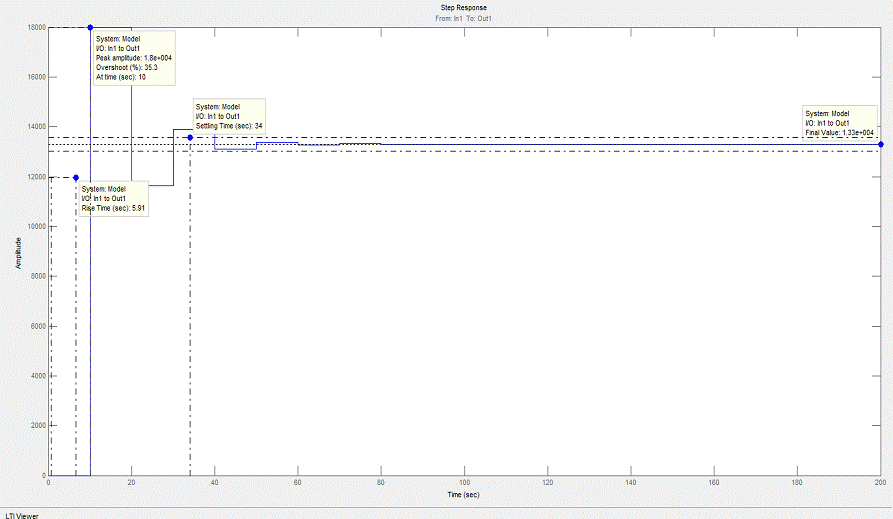Screen dimensions: 893x519
Task: Click the y-axis tick label 2000
Action: (x=37, y=426)
